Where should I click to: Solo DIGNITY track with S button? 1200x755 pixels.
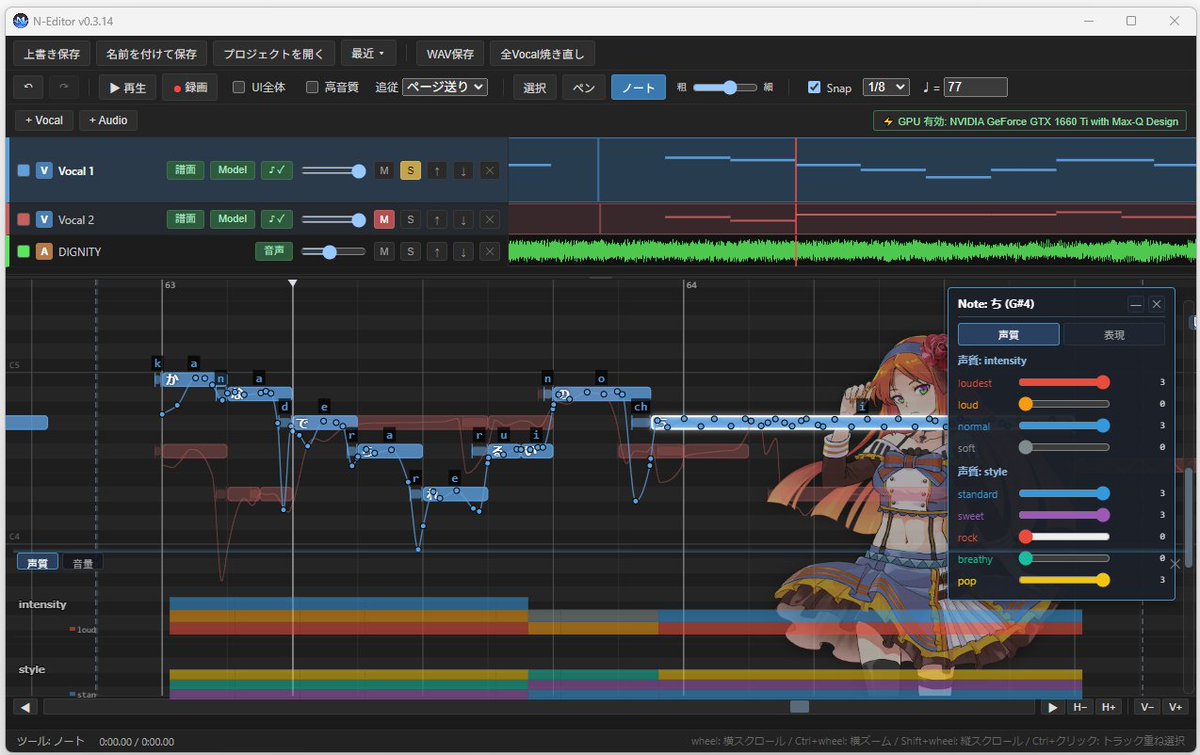coord(410,252)
